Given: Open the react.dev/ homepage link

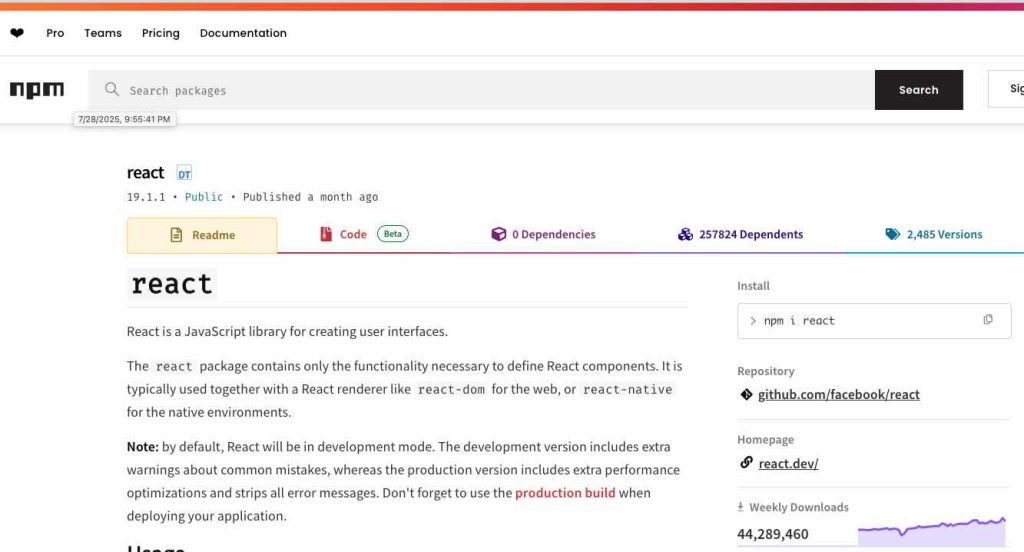Looking at the screenshot, I should tap(788, 464).
